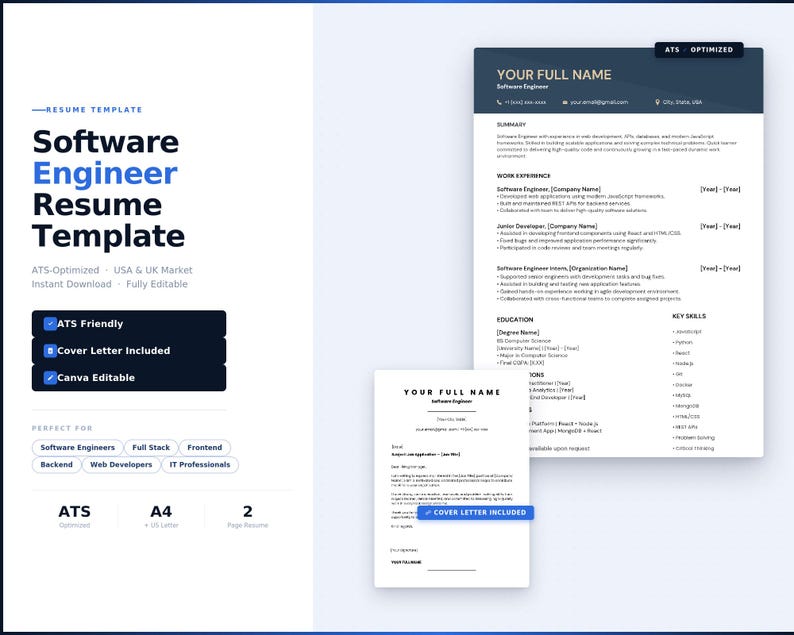Click the Backend tag
This screenshot has height=635, width=794.
coord(56,465)
